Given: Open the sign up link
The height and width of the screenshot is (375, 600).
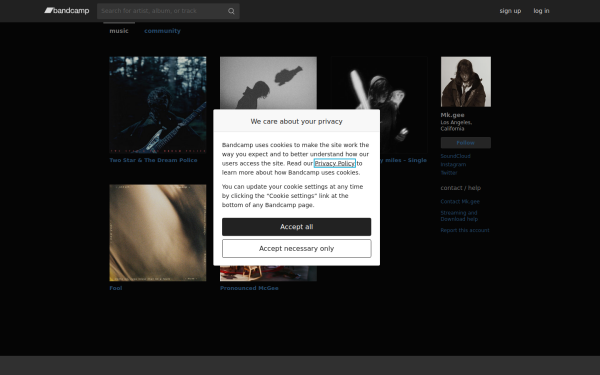Looking at the screenshot, I should click(x=510, y=11).
